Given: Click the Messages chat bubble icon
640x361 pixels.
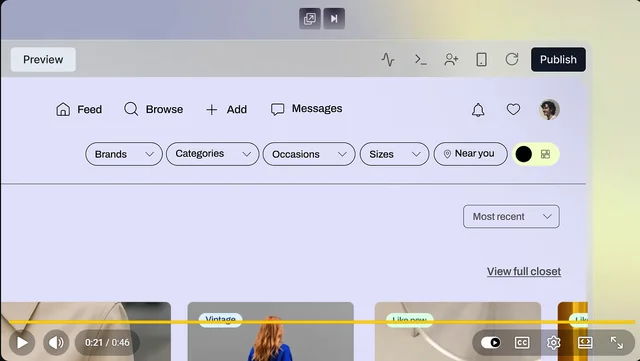Looking at the screenshot, I should coord(278,109).
